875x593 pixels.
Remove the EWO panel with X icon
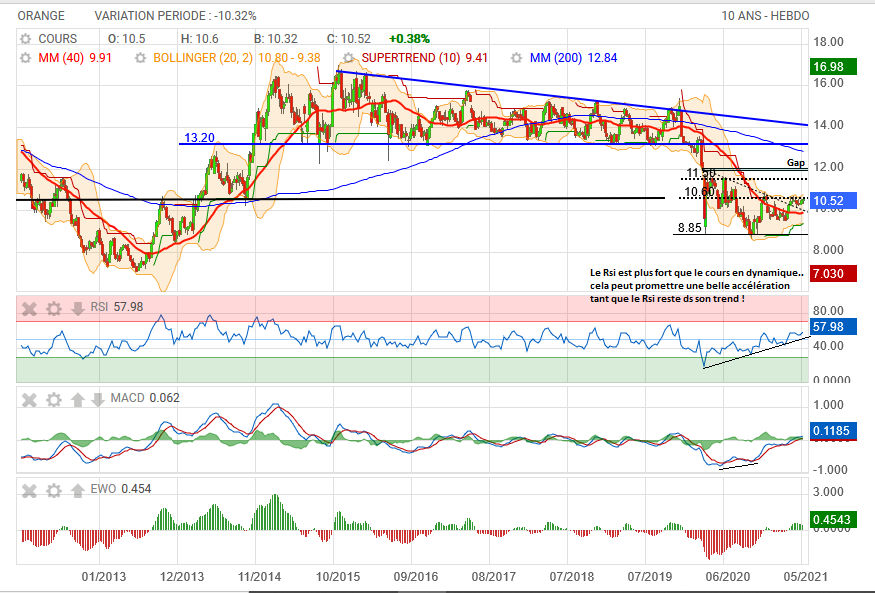[x=29, y=490]
